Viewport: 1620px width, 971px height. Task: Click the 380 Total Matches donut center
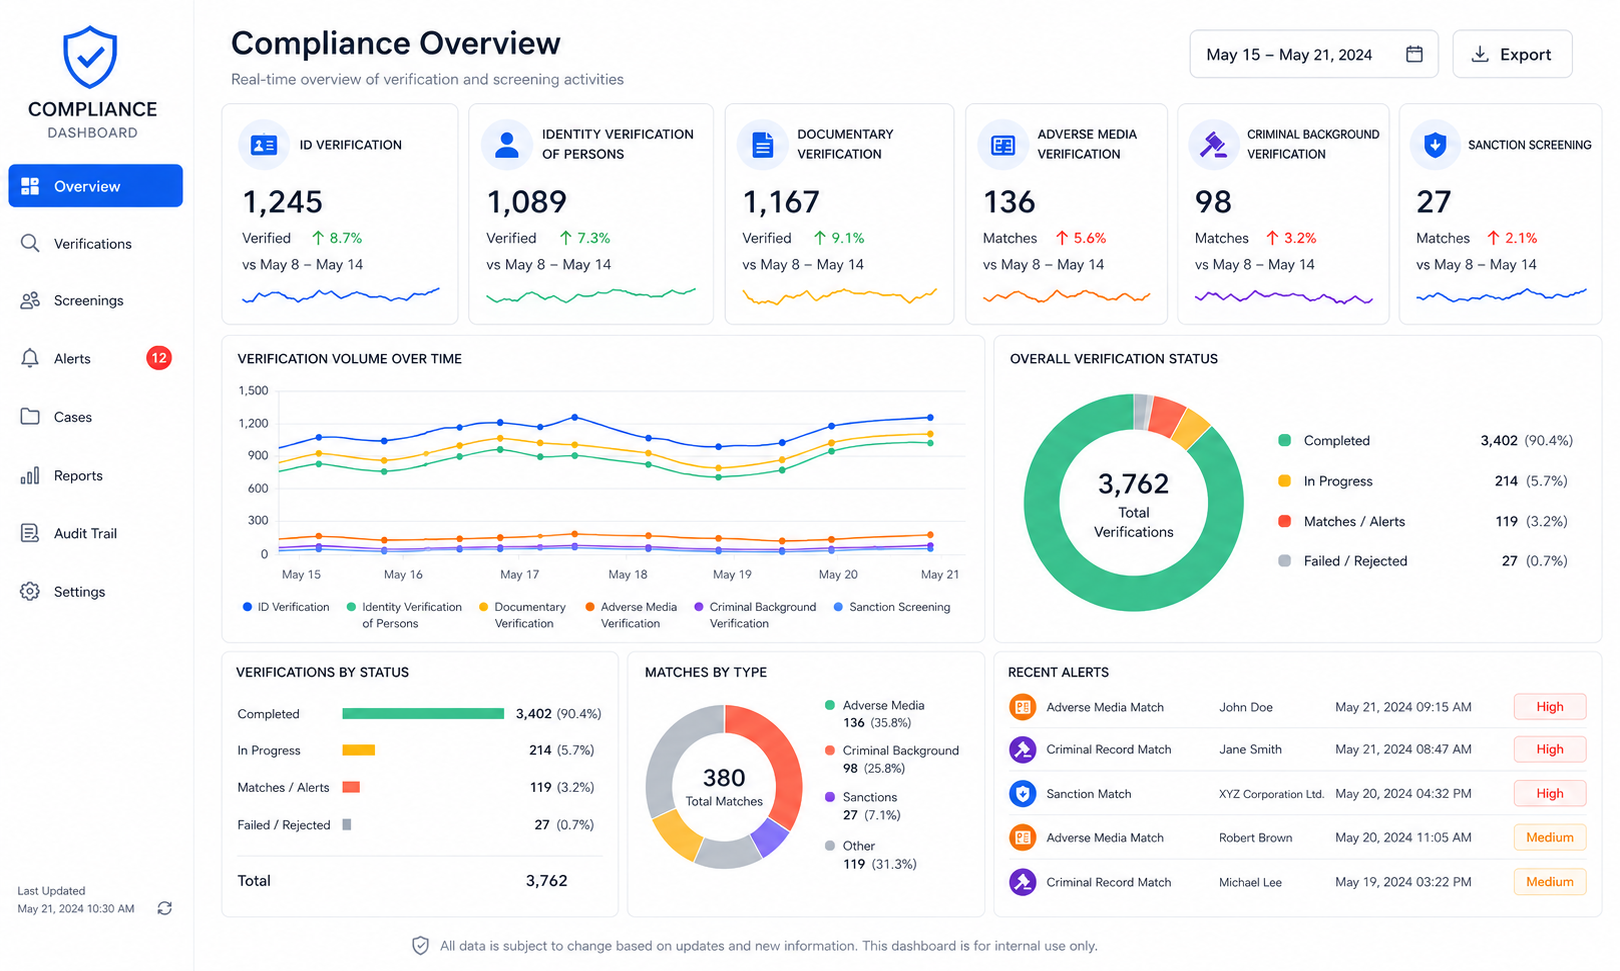724,786
